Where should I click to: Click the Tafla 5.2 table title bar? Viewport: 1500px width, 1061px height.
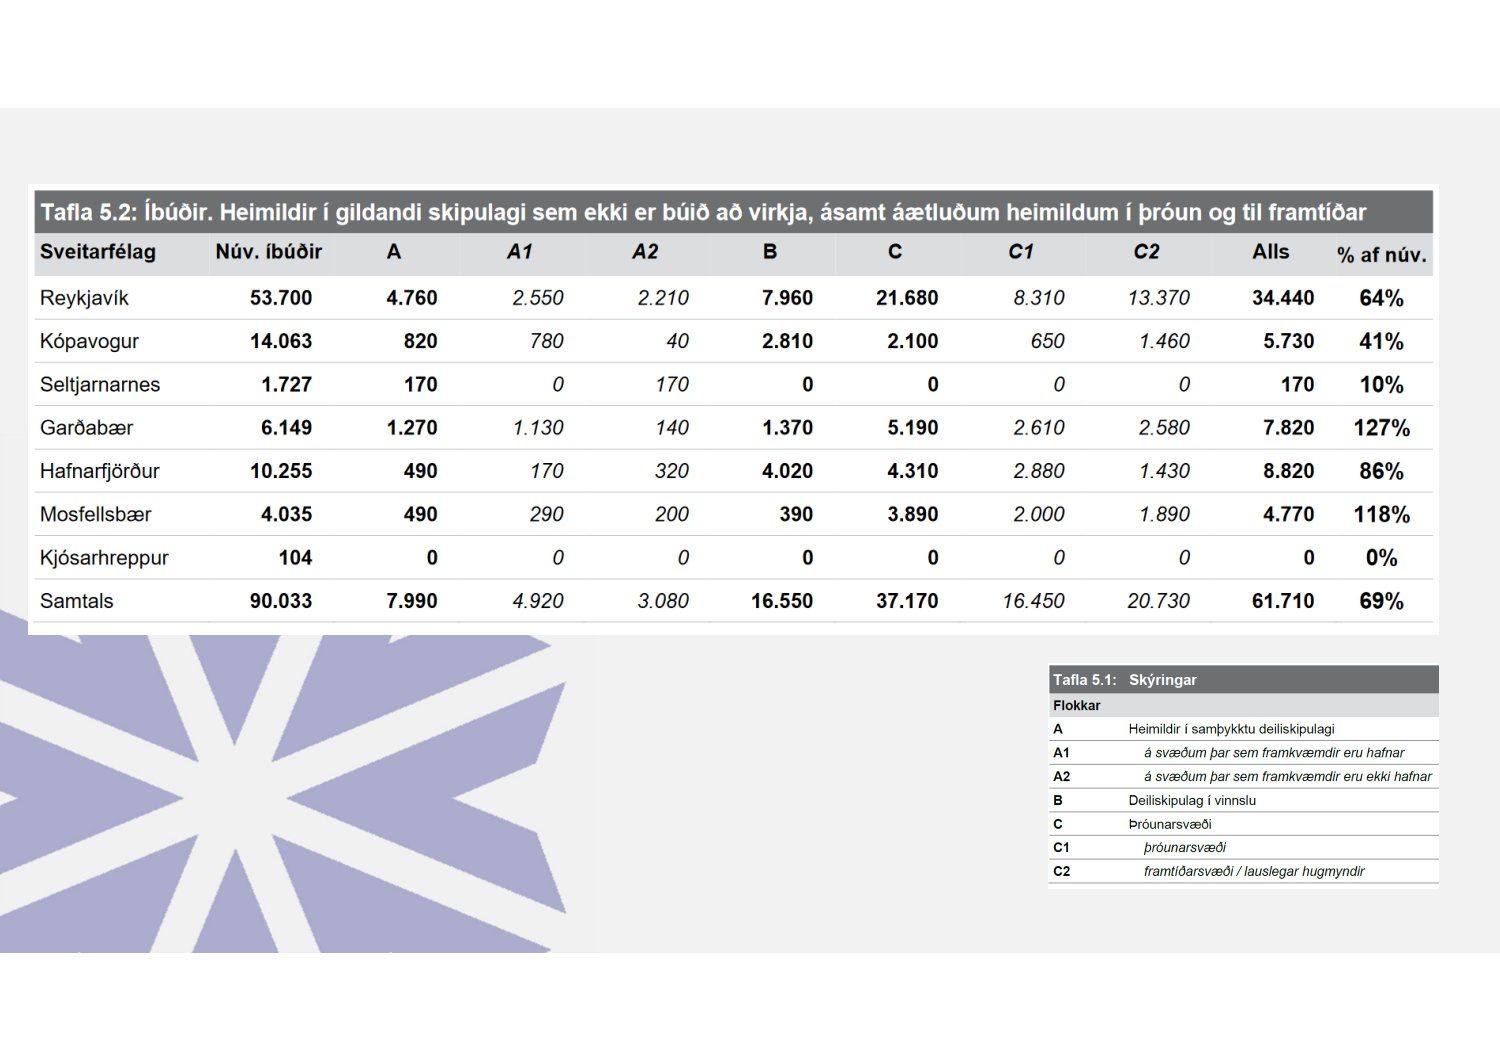click(702, 212)
